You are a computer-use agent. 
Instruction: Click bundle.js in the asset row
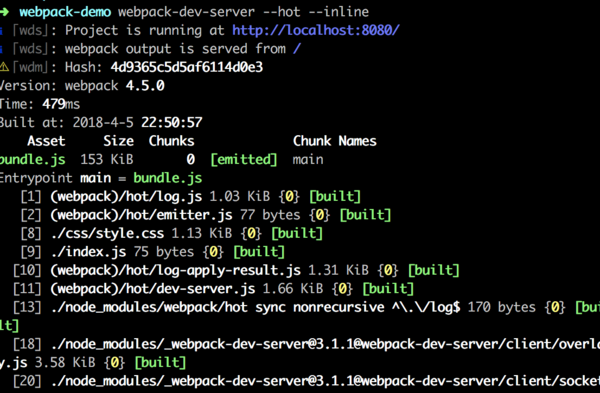click(x=33, y=160)
